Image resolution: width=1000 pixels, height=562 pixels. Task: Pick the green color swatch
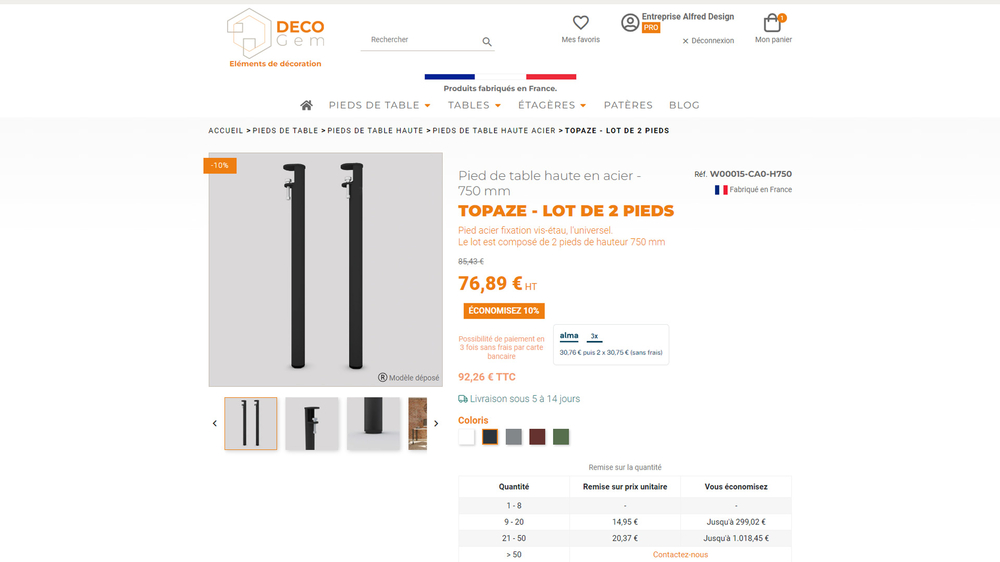pyautogui.click(x=561, y=437)
